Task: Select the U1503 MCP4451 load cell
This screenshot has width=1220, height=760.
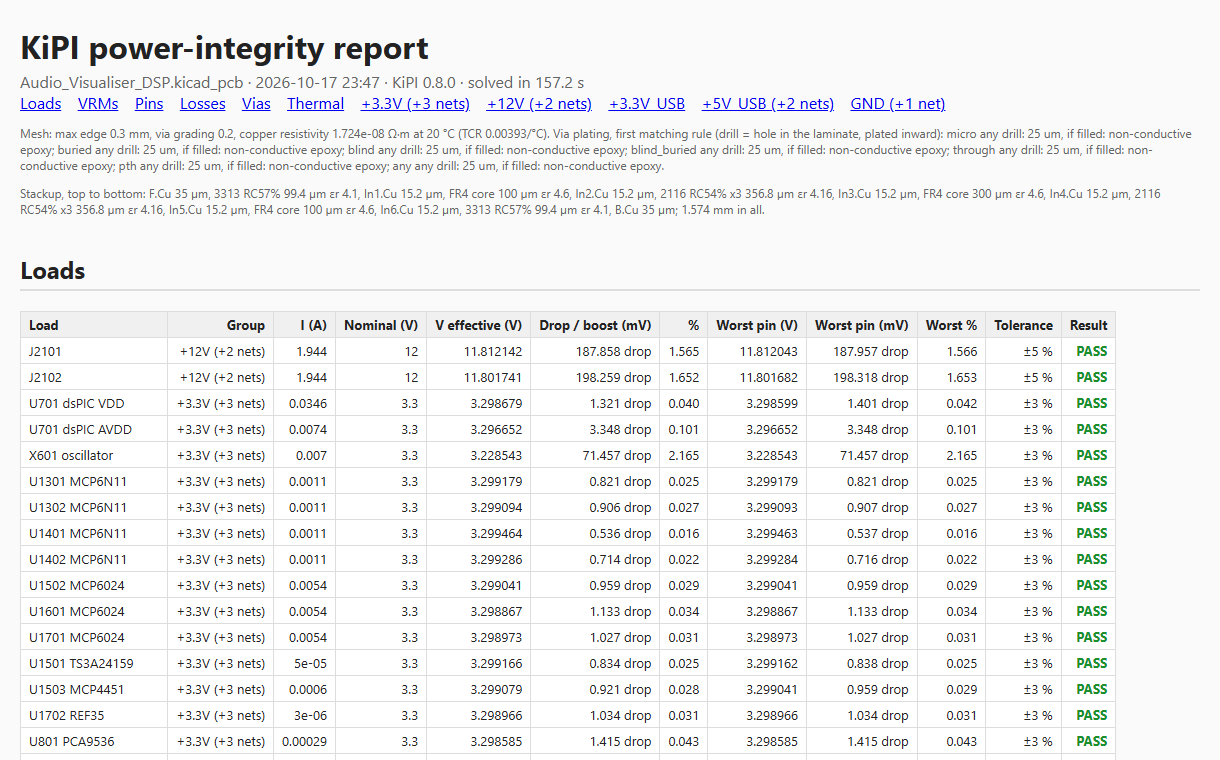Action: click(94, 689)
